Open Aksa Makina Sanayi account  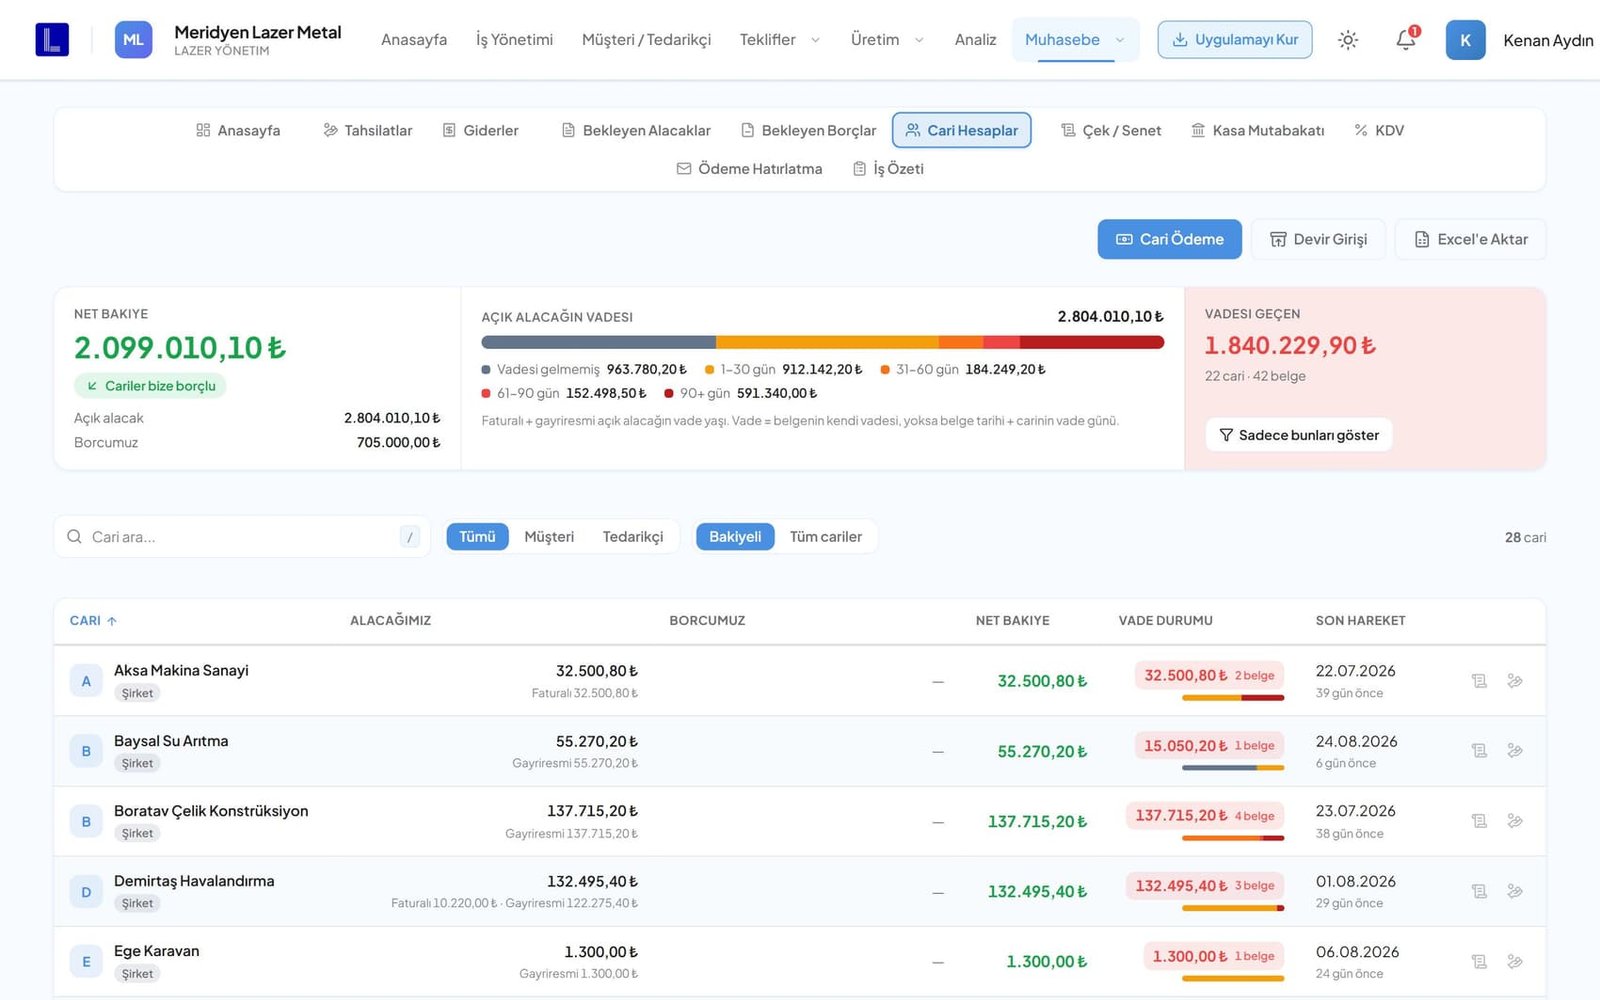181,670
